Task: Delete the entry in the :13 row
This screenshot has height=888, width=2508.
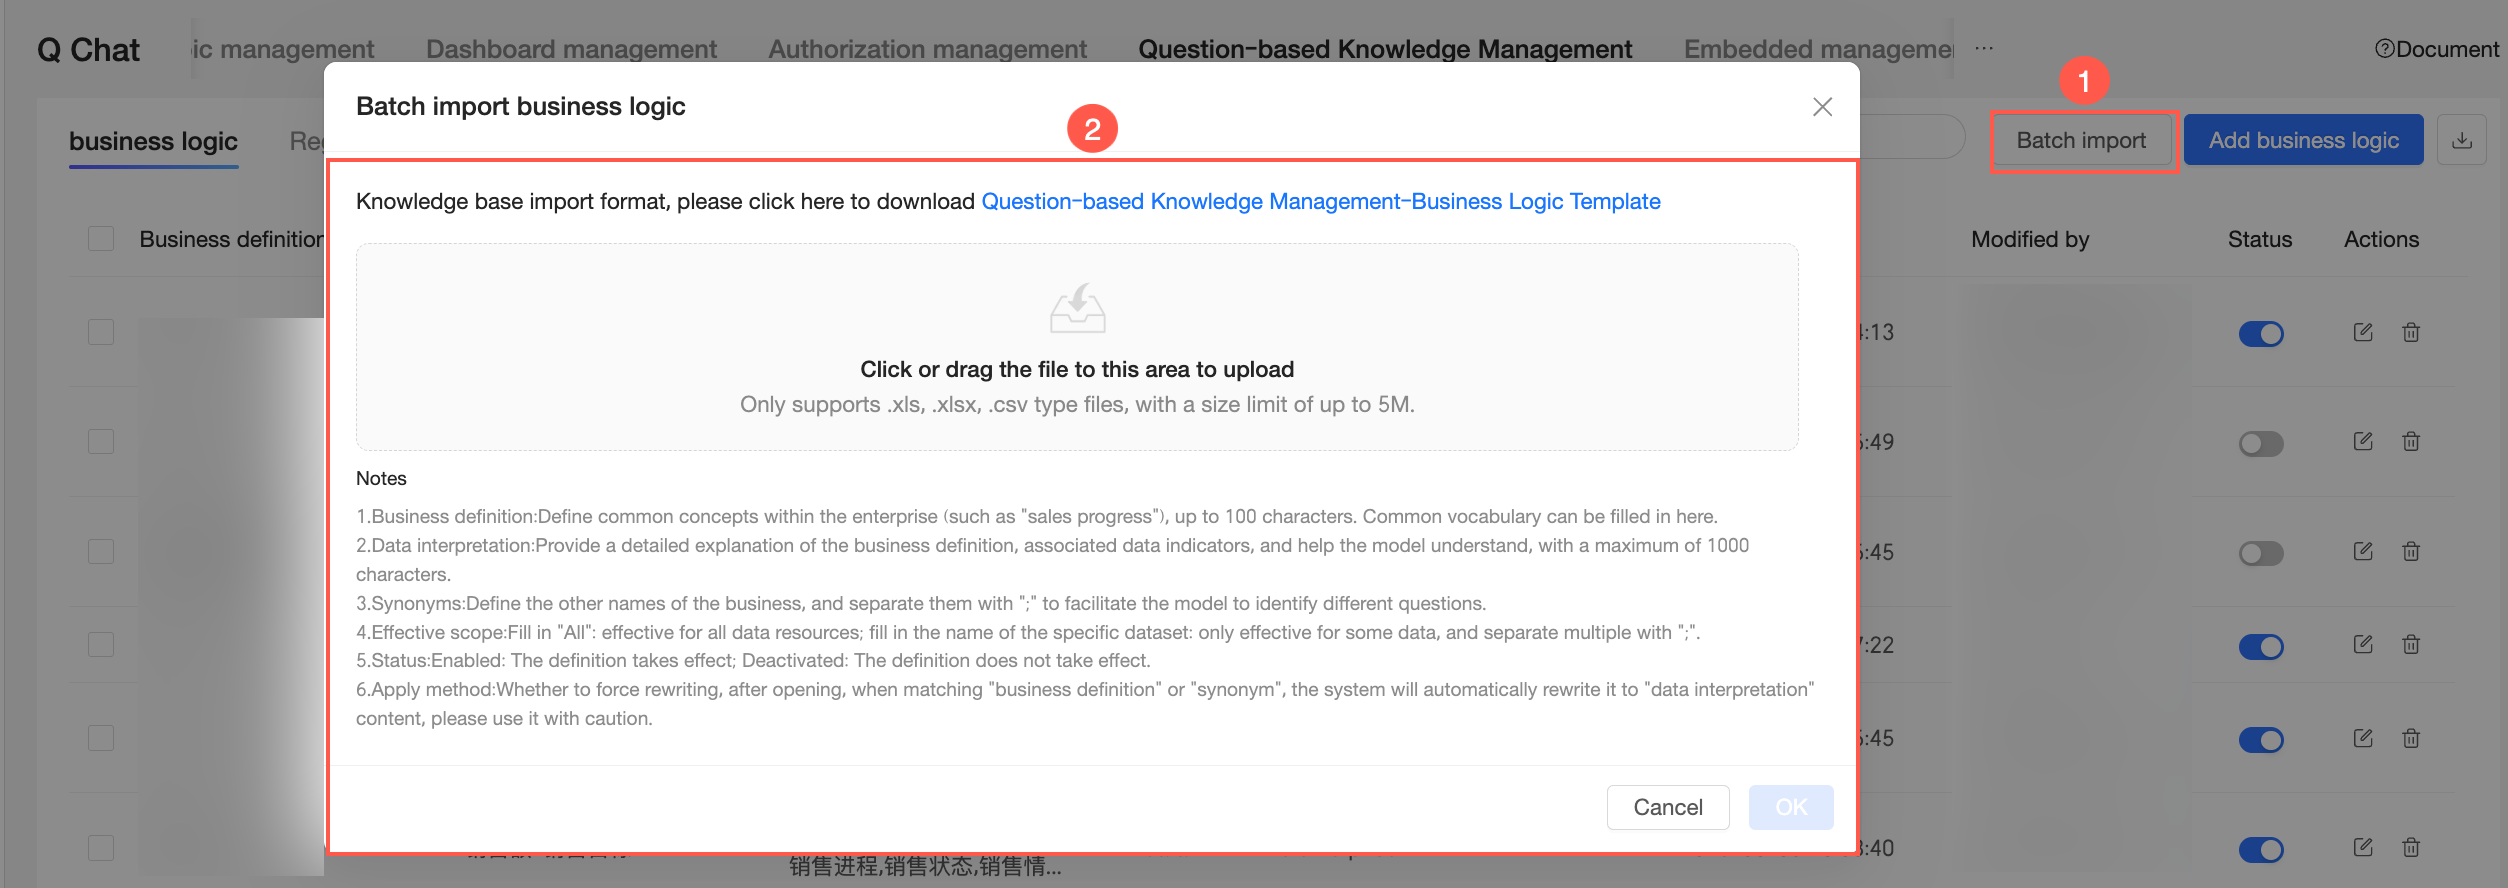Action: [x=2411, y=332]
